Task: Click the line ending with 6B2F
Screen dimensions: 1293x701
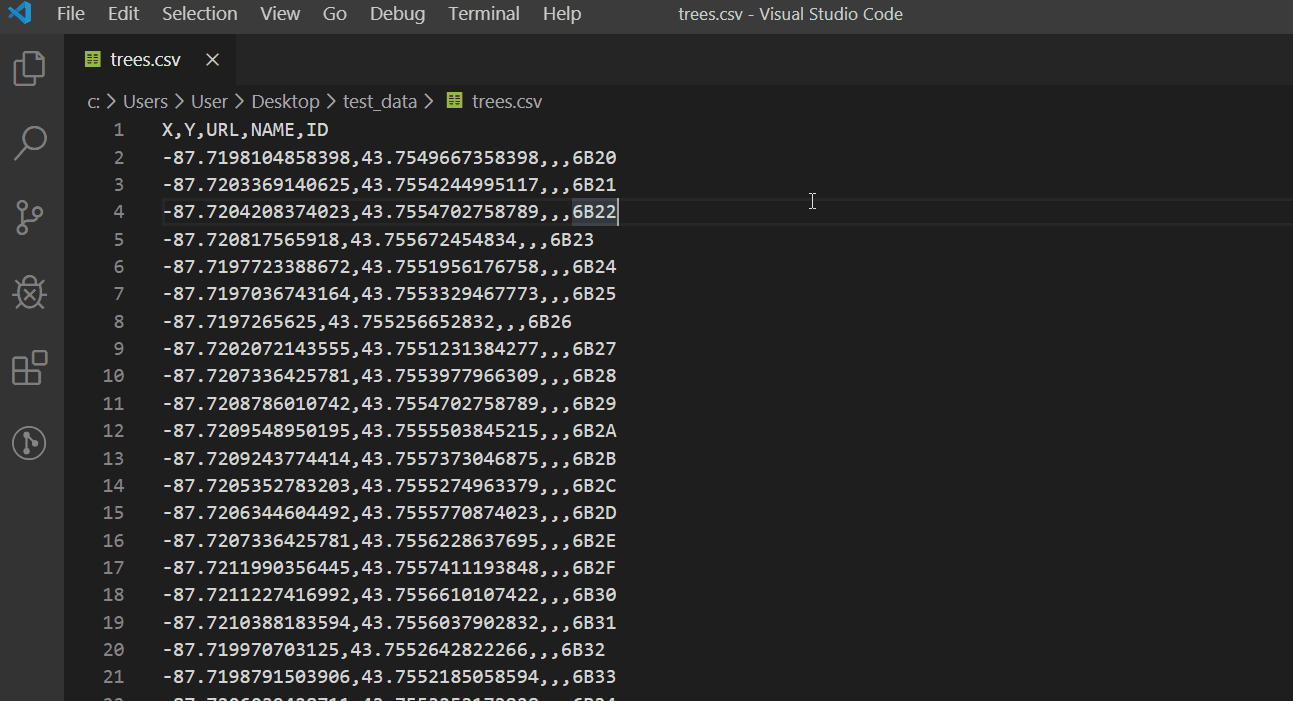Action: pyautogui.click(x=389, y=568)
